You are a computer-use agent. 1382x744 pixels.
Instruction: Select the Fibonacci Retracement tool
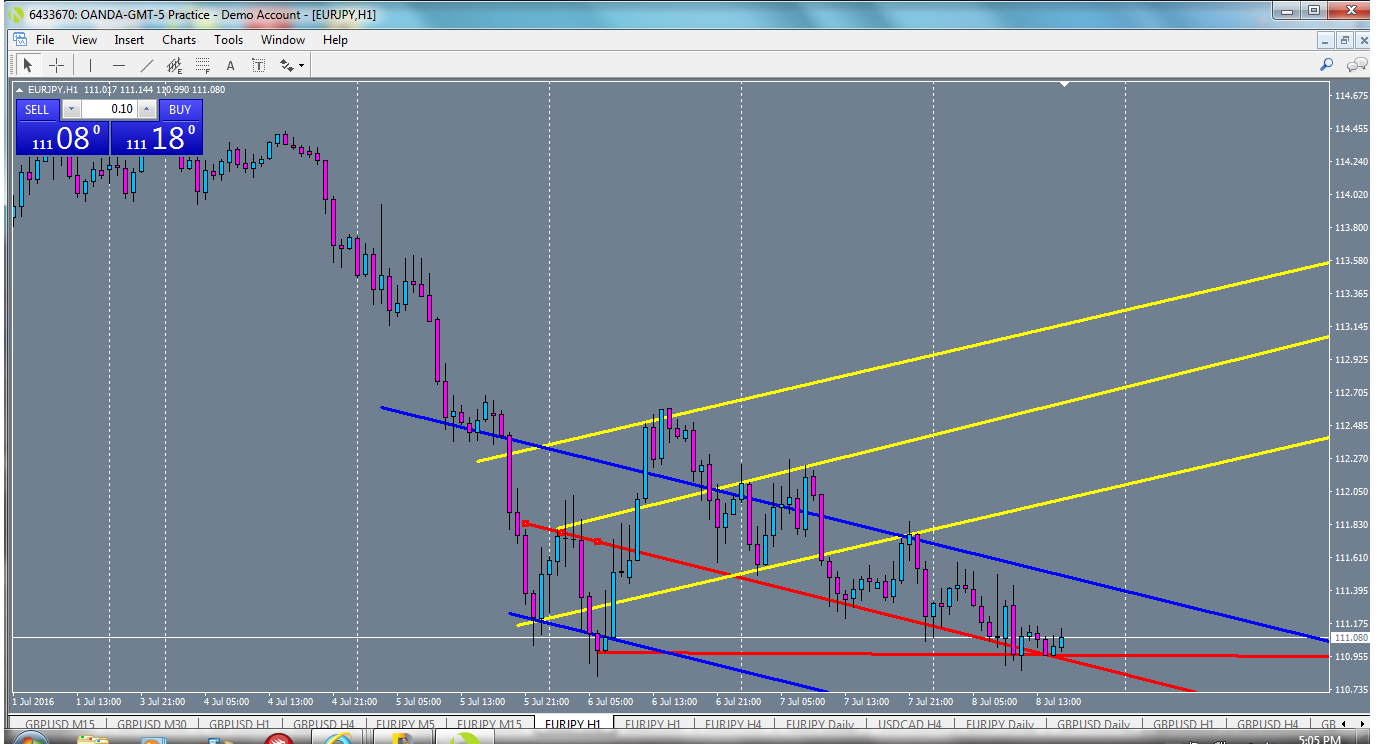tap(201, 64)
